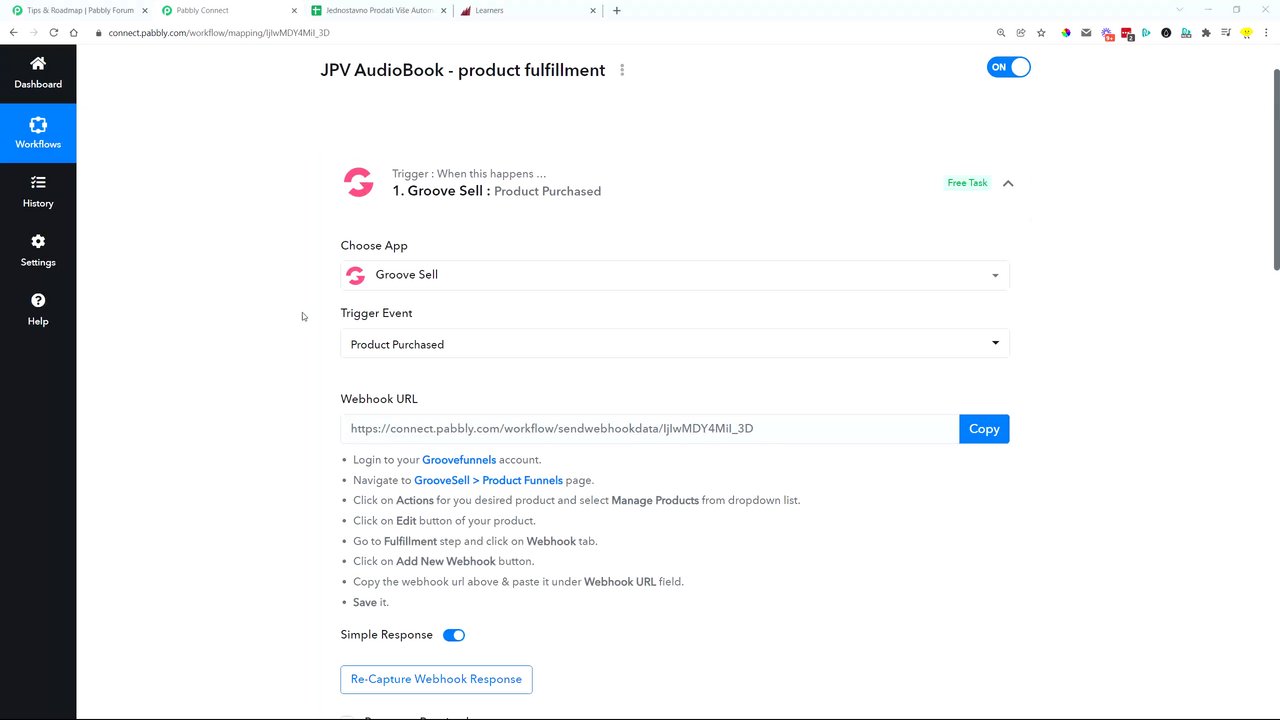Open the Workflows sidebar icon

38,125
